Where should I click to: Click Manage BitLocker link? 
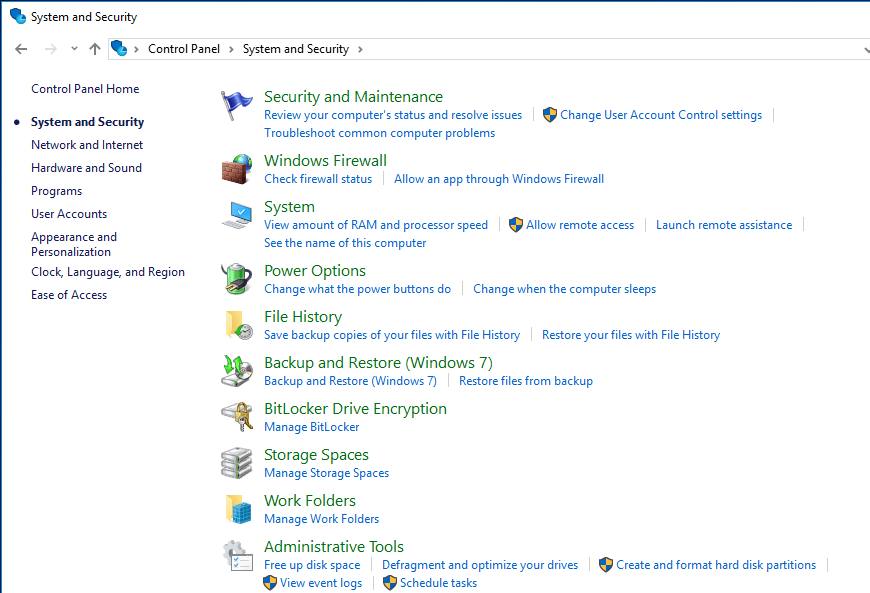click(x=311, y=427)
